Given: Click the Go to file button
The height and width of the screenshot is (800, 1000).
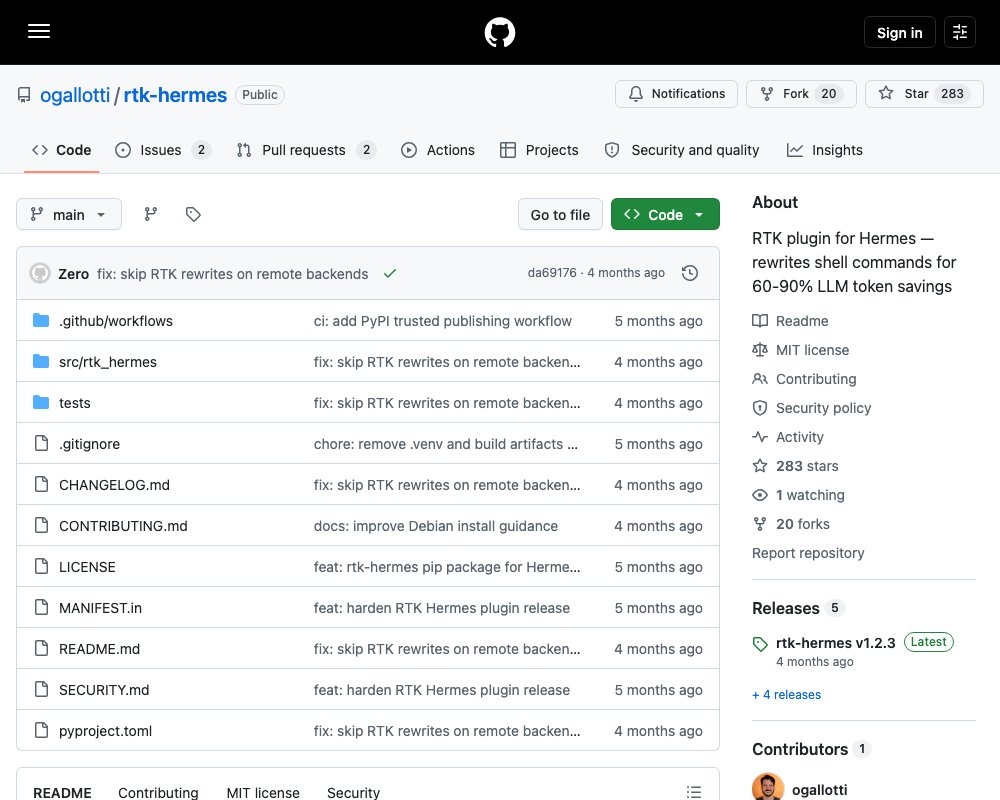Looking at the screenshot, I should point(560,214).
